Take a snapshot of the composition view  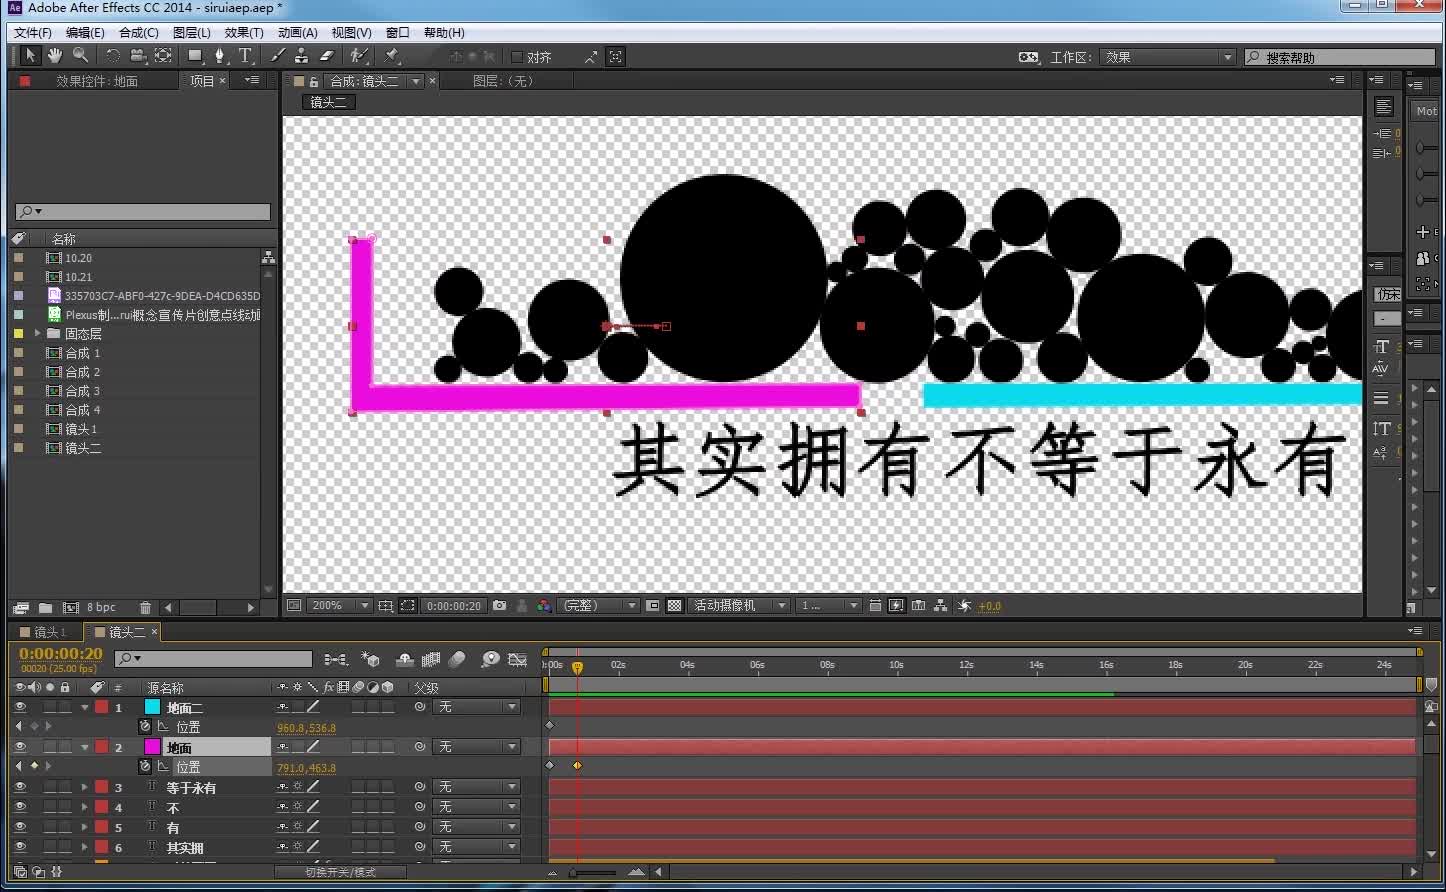coord(499,605)
